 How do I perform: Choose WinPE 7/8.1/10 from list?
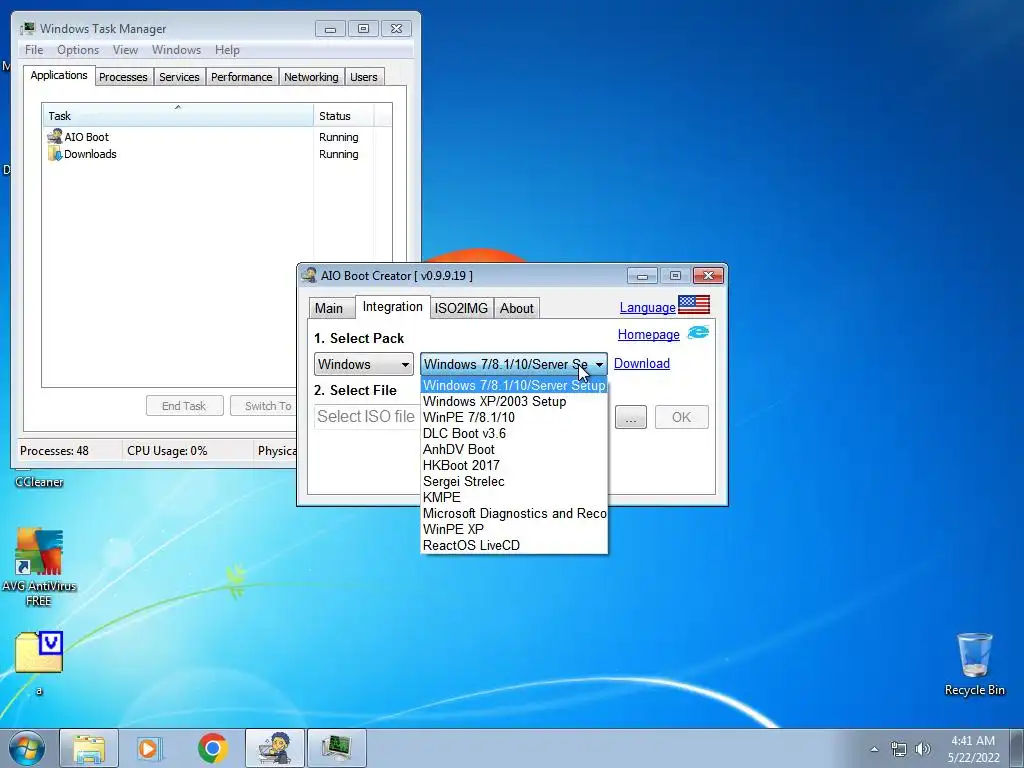tap(514, 417)
